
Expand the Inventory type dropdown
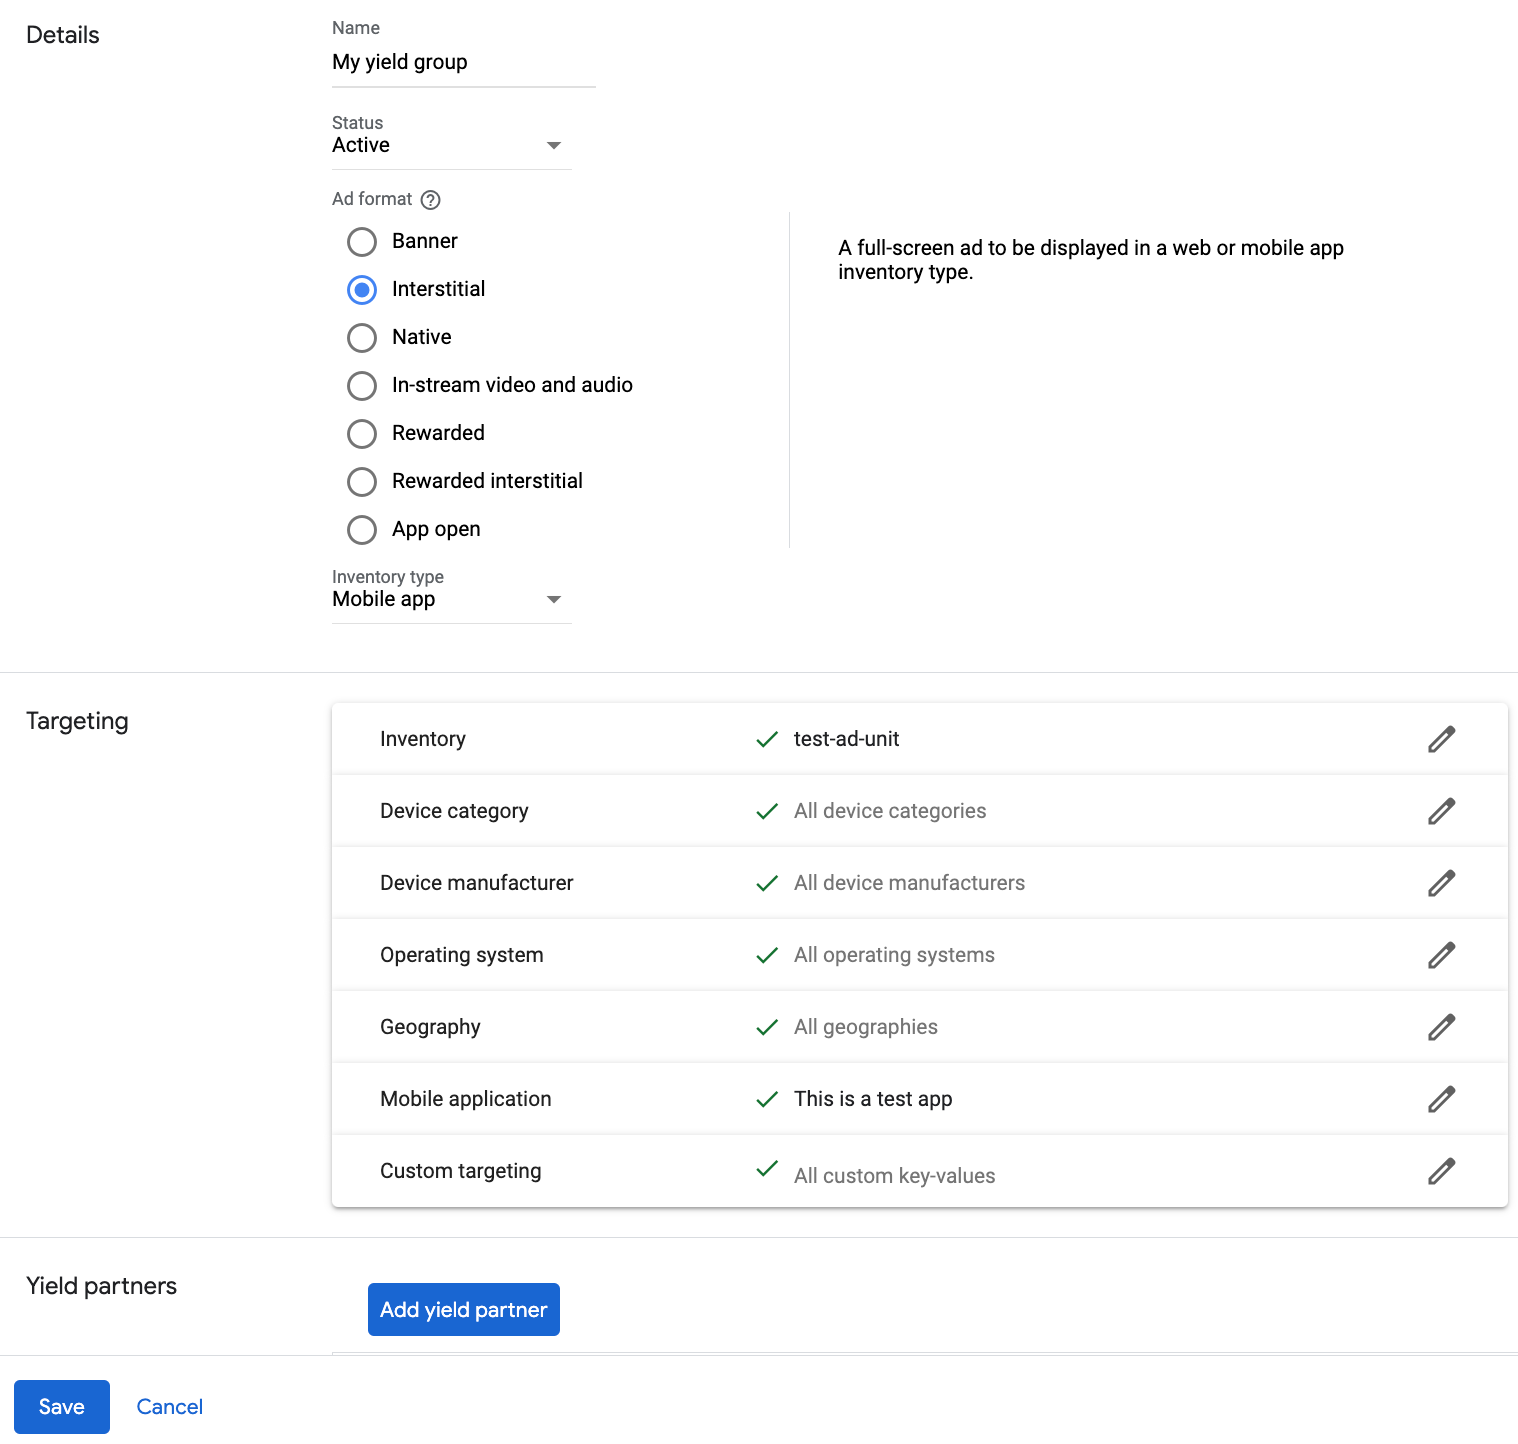(451, 600)
